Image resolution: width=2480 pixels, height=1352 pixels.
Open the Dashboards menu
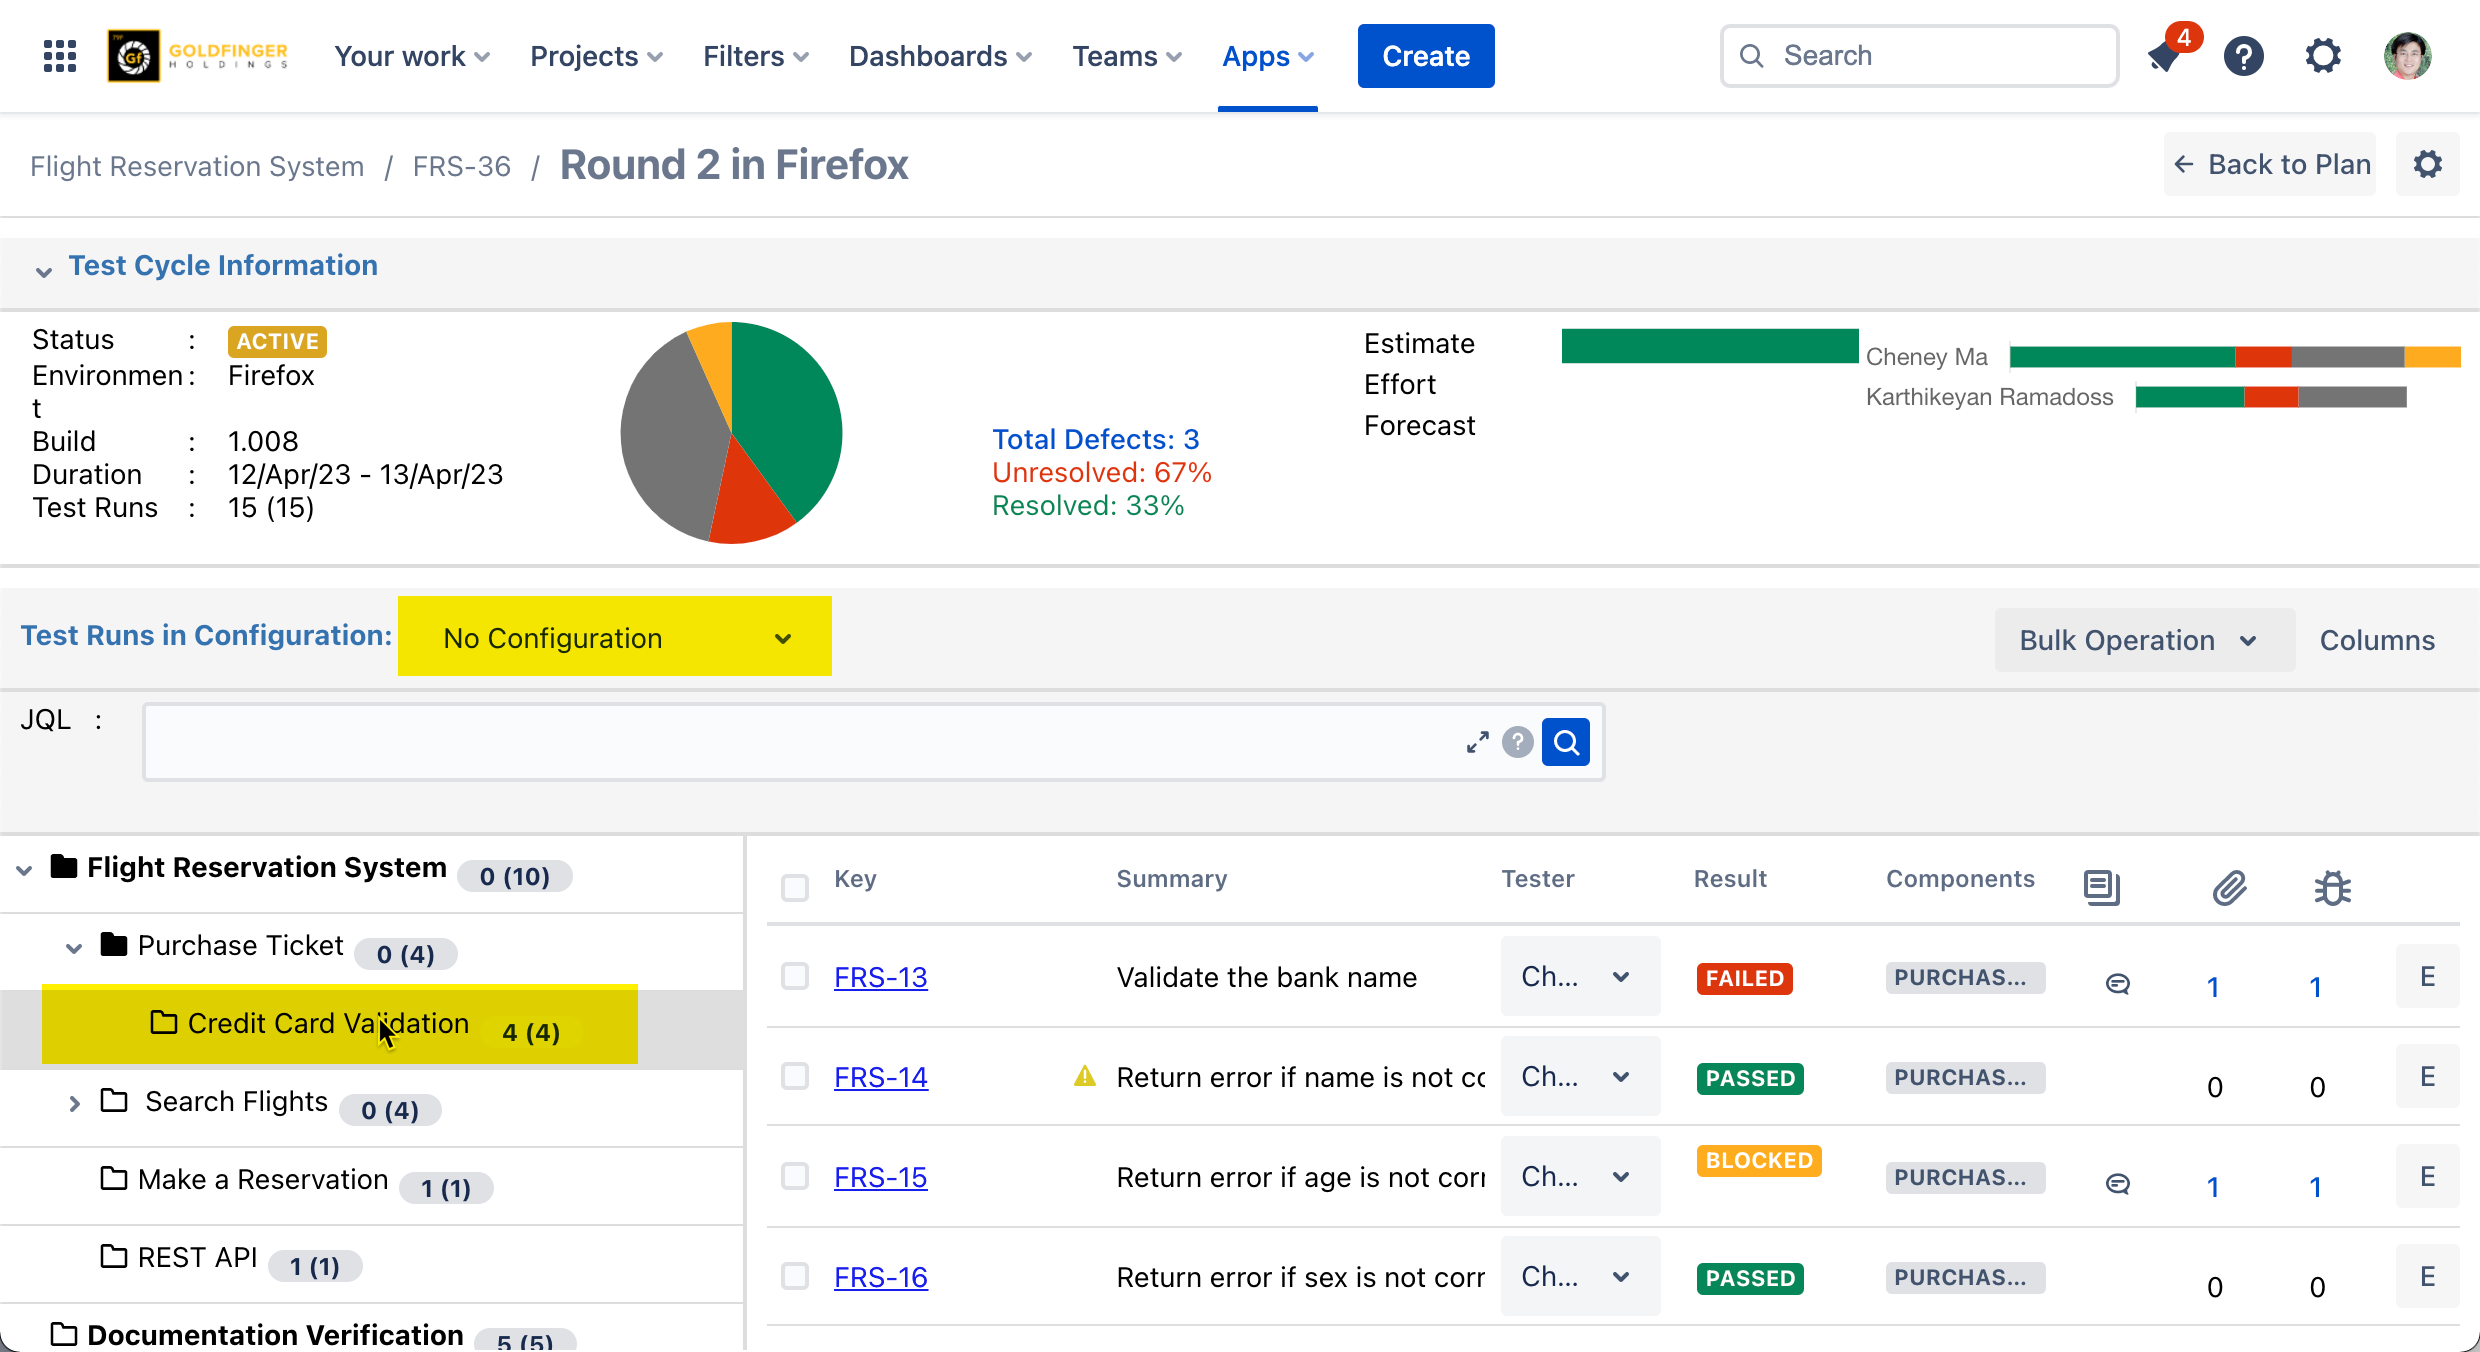click(940, 56)
